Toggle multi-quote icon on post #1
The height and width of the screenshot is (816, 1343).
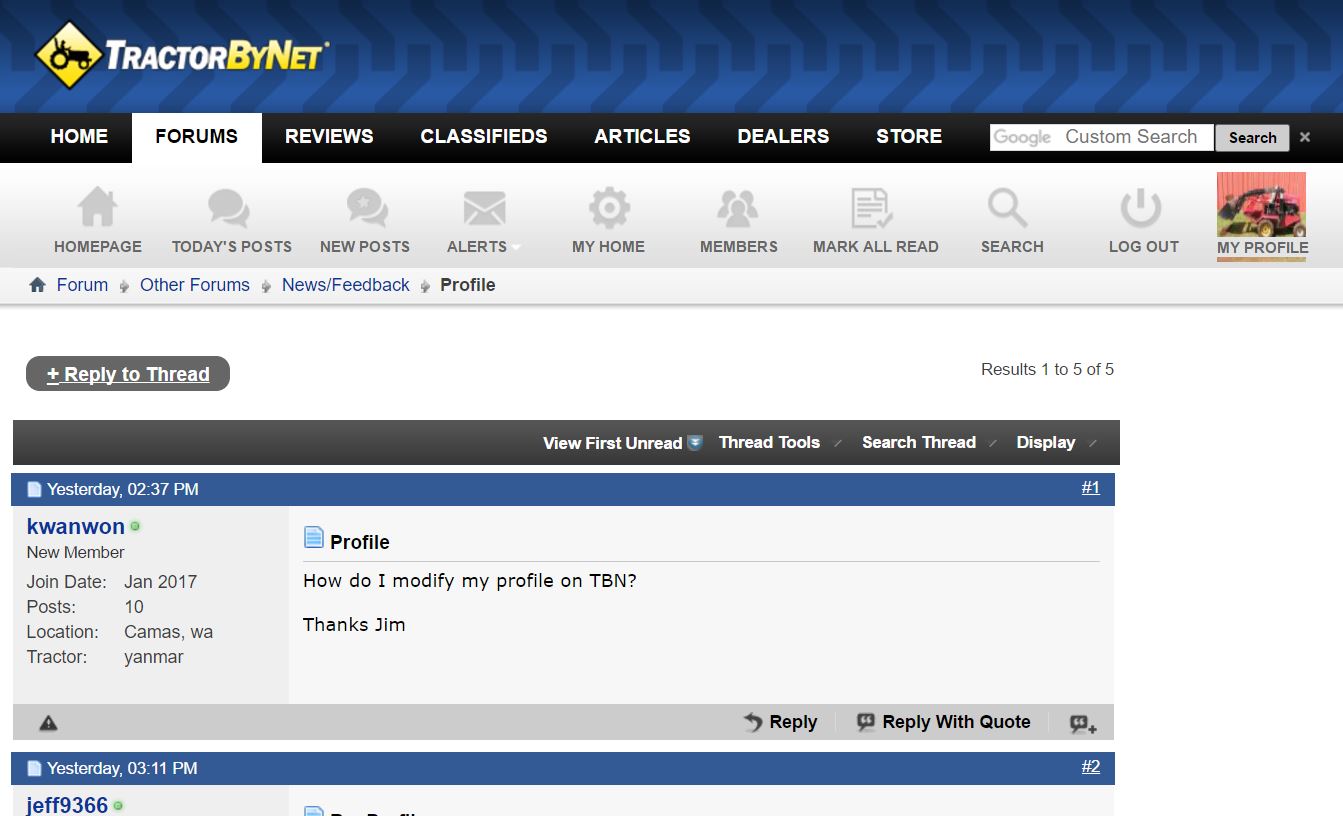click(x=1083, y=724)
